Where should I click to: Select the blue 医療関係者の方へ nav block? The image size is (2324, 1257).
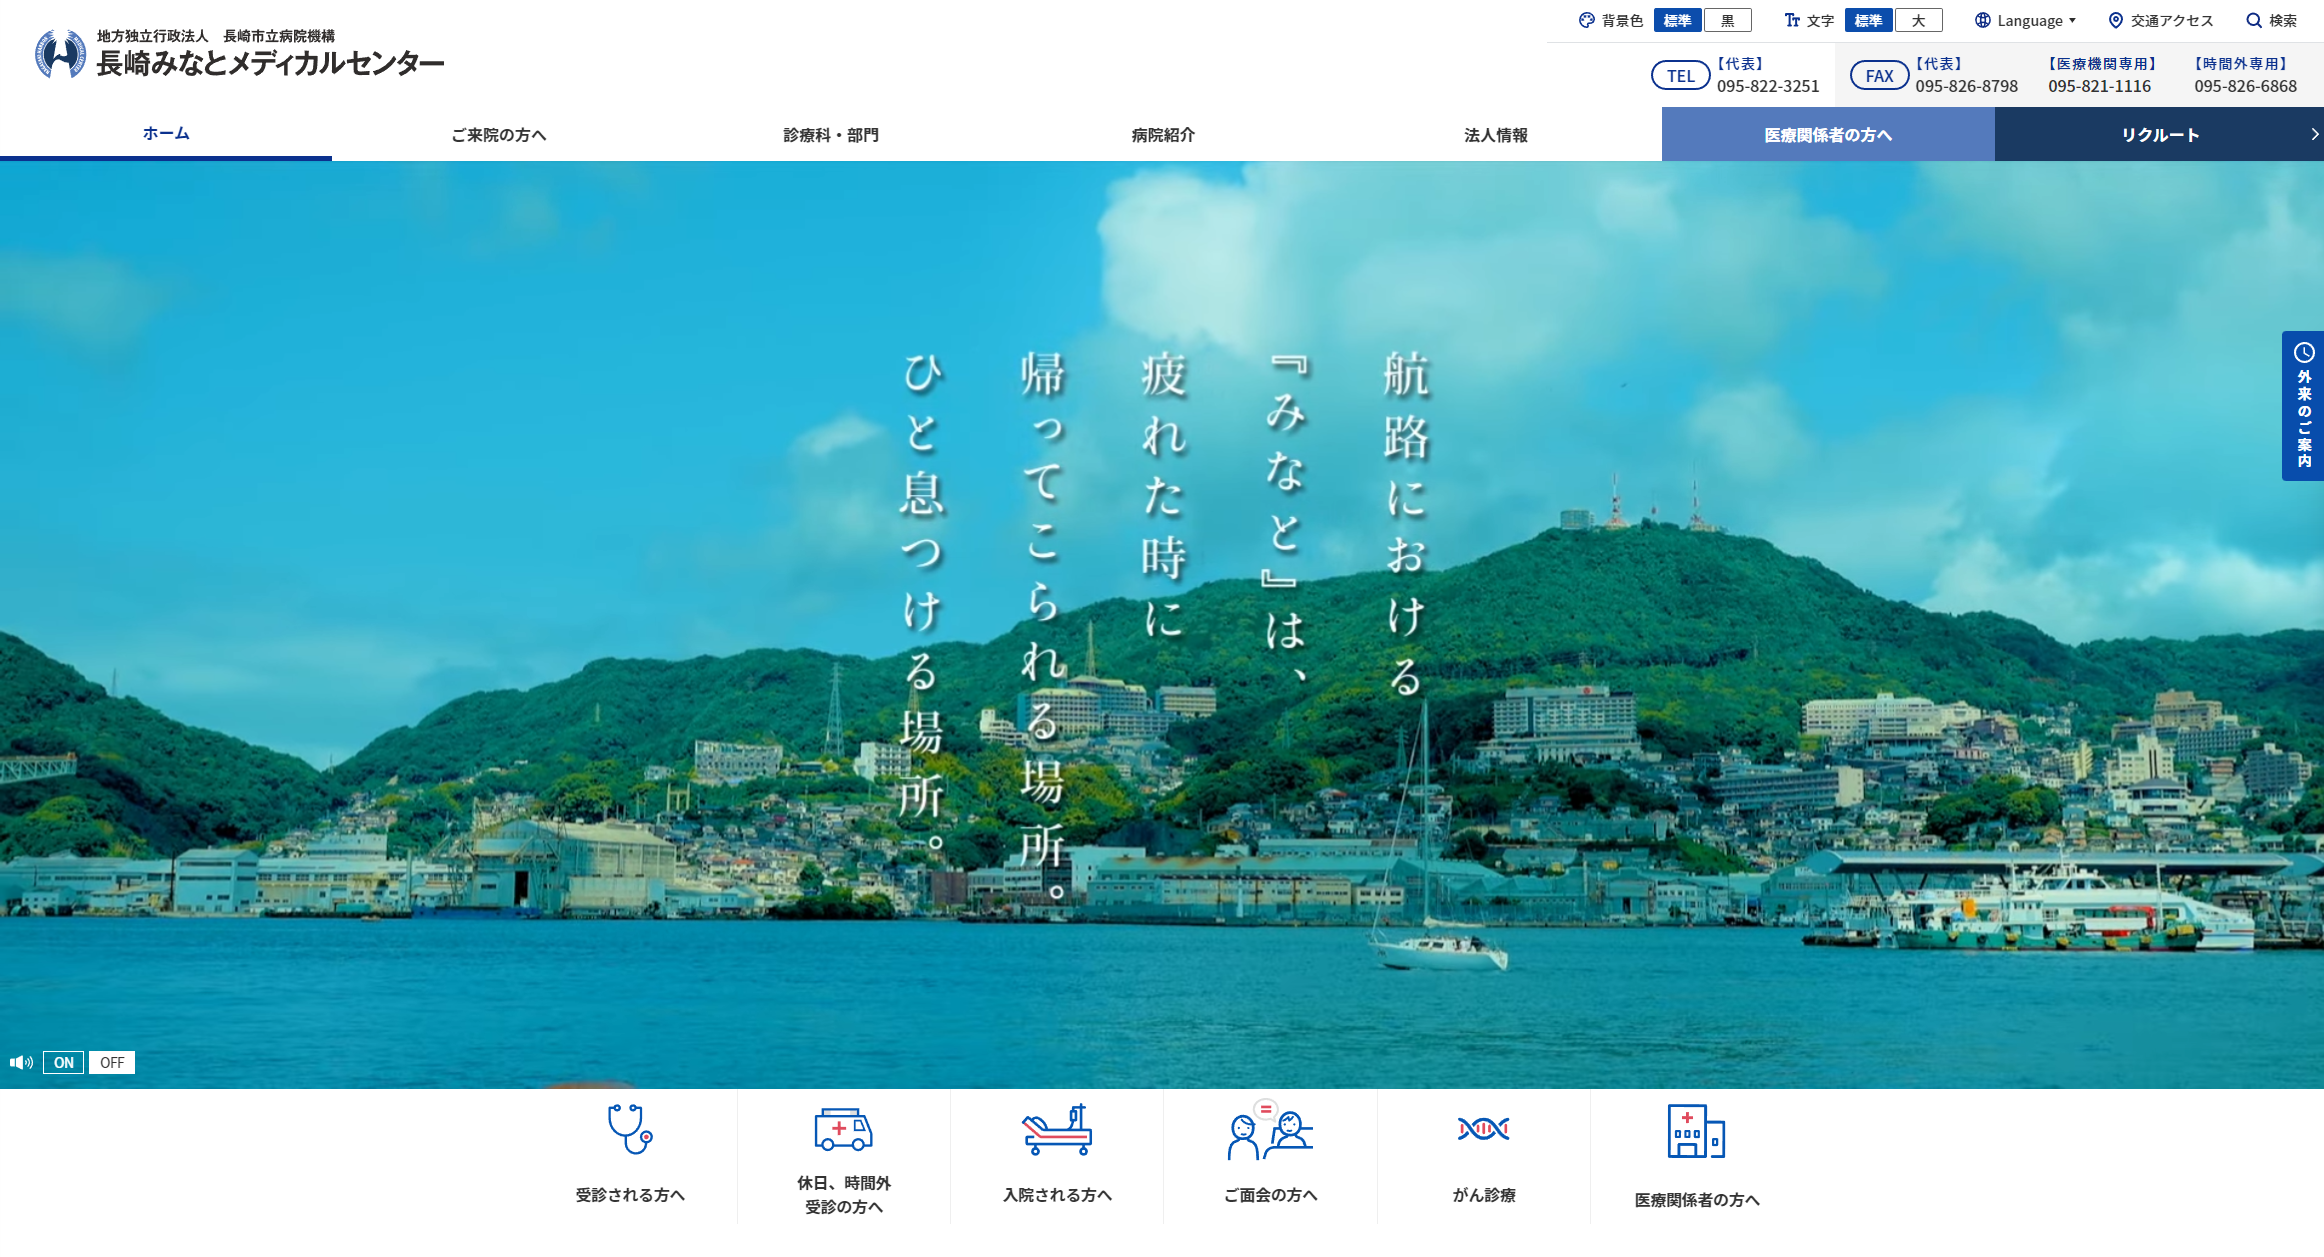click(x=1827, y=135)
